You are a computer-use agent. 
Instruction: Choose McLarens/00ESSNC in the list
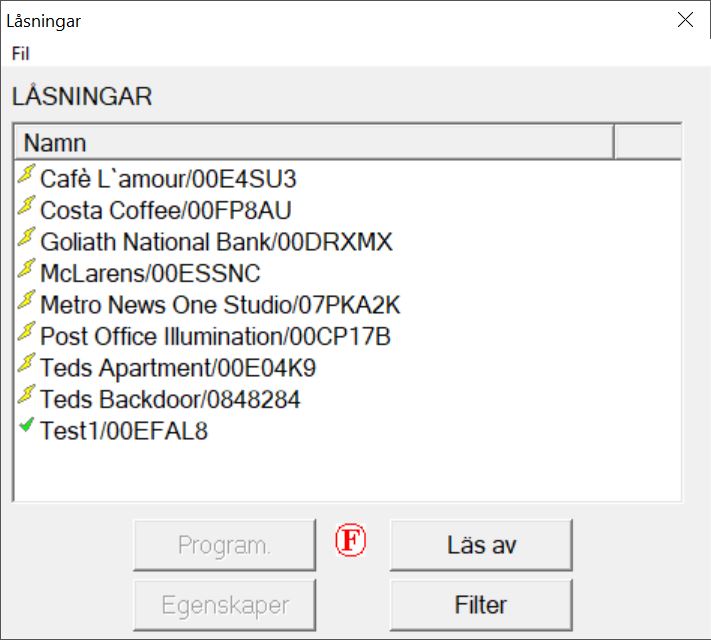(x=150, y=273)
